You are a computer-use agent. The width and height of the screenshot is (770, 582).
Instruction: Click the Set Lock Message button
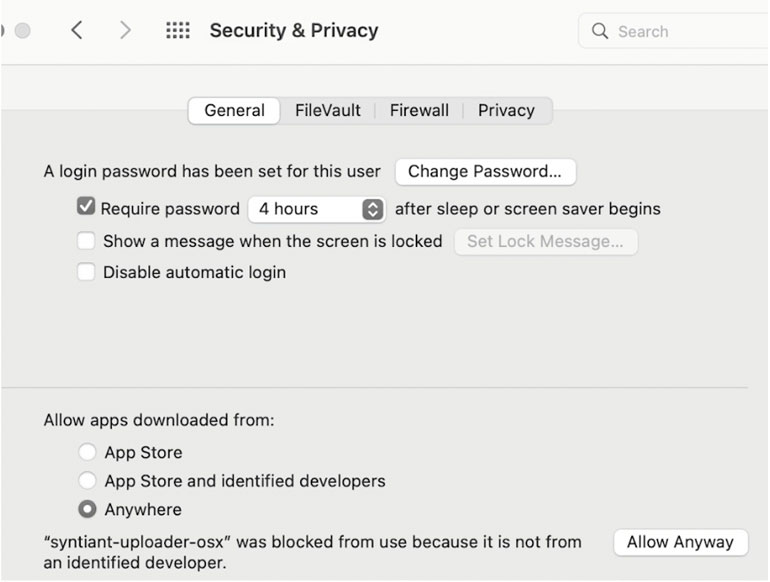(x=545, y=241)
